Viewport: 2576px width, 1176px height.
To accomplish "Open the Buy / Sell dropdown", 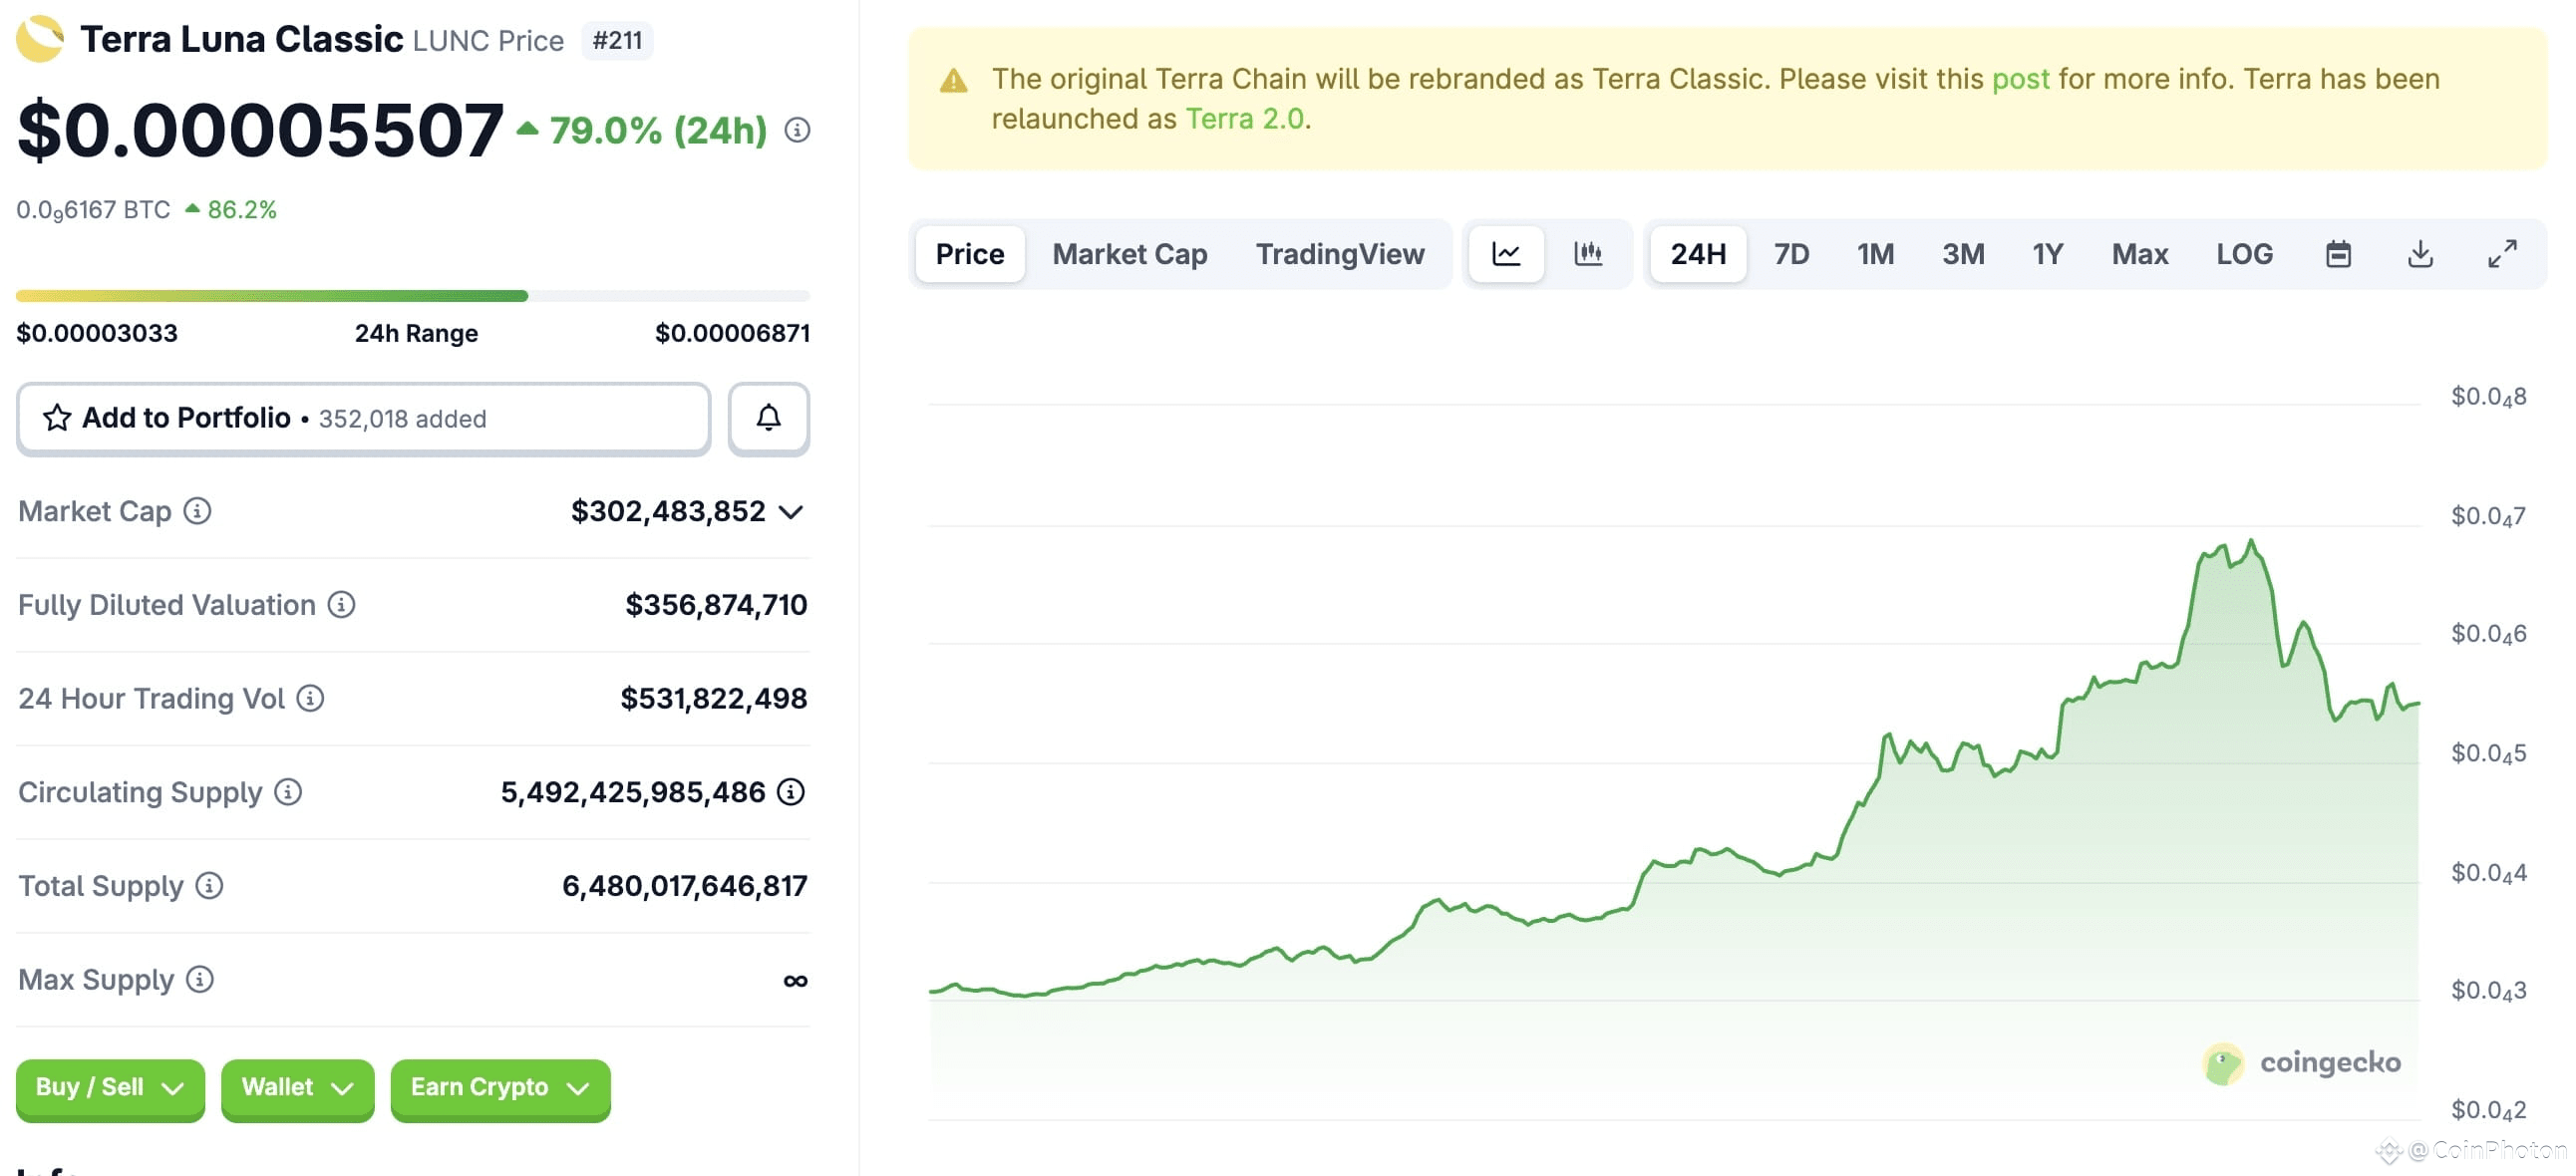I will 110,1087.
